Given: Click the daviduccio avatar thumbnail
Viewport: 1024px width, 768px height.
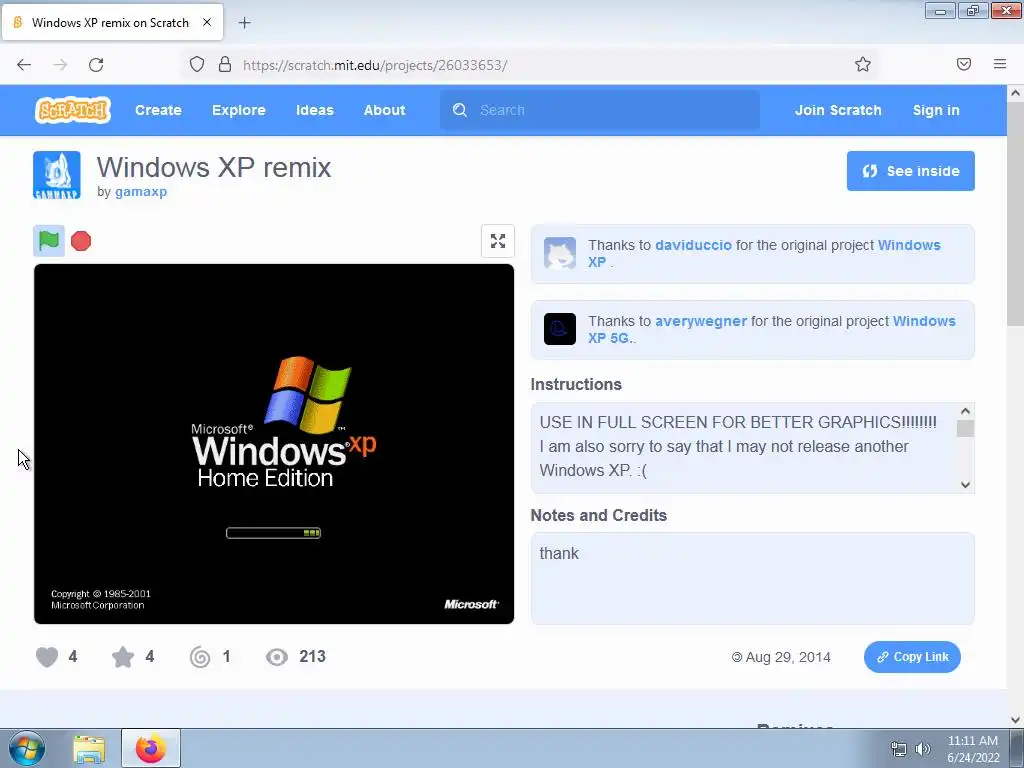Looking at the screenshot, I should click(x=560, y=253).
